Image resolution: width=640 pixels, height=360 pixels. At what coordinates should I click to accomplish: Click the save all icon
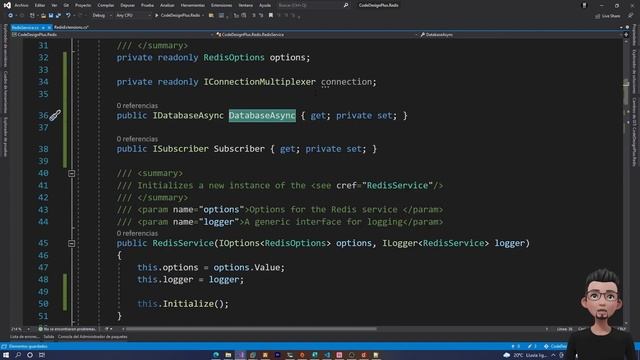(58, 16)
